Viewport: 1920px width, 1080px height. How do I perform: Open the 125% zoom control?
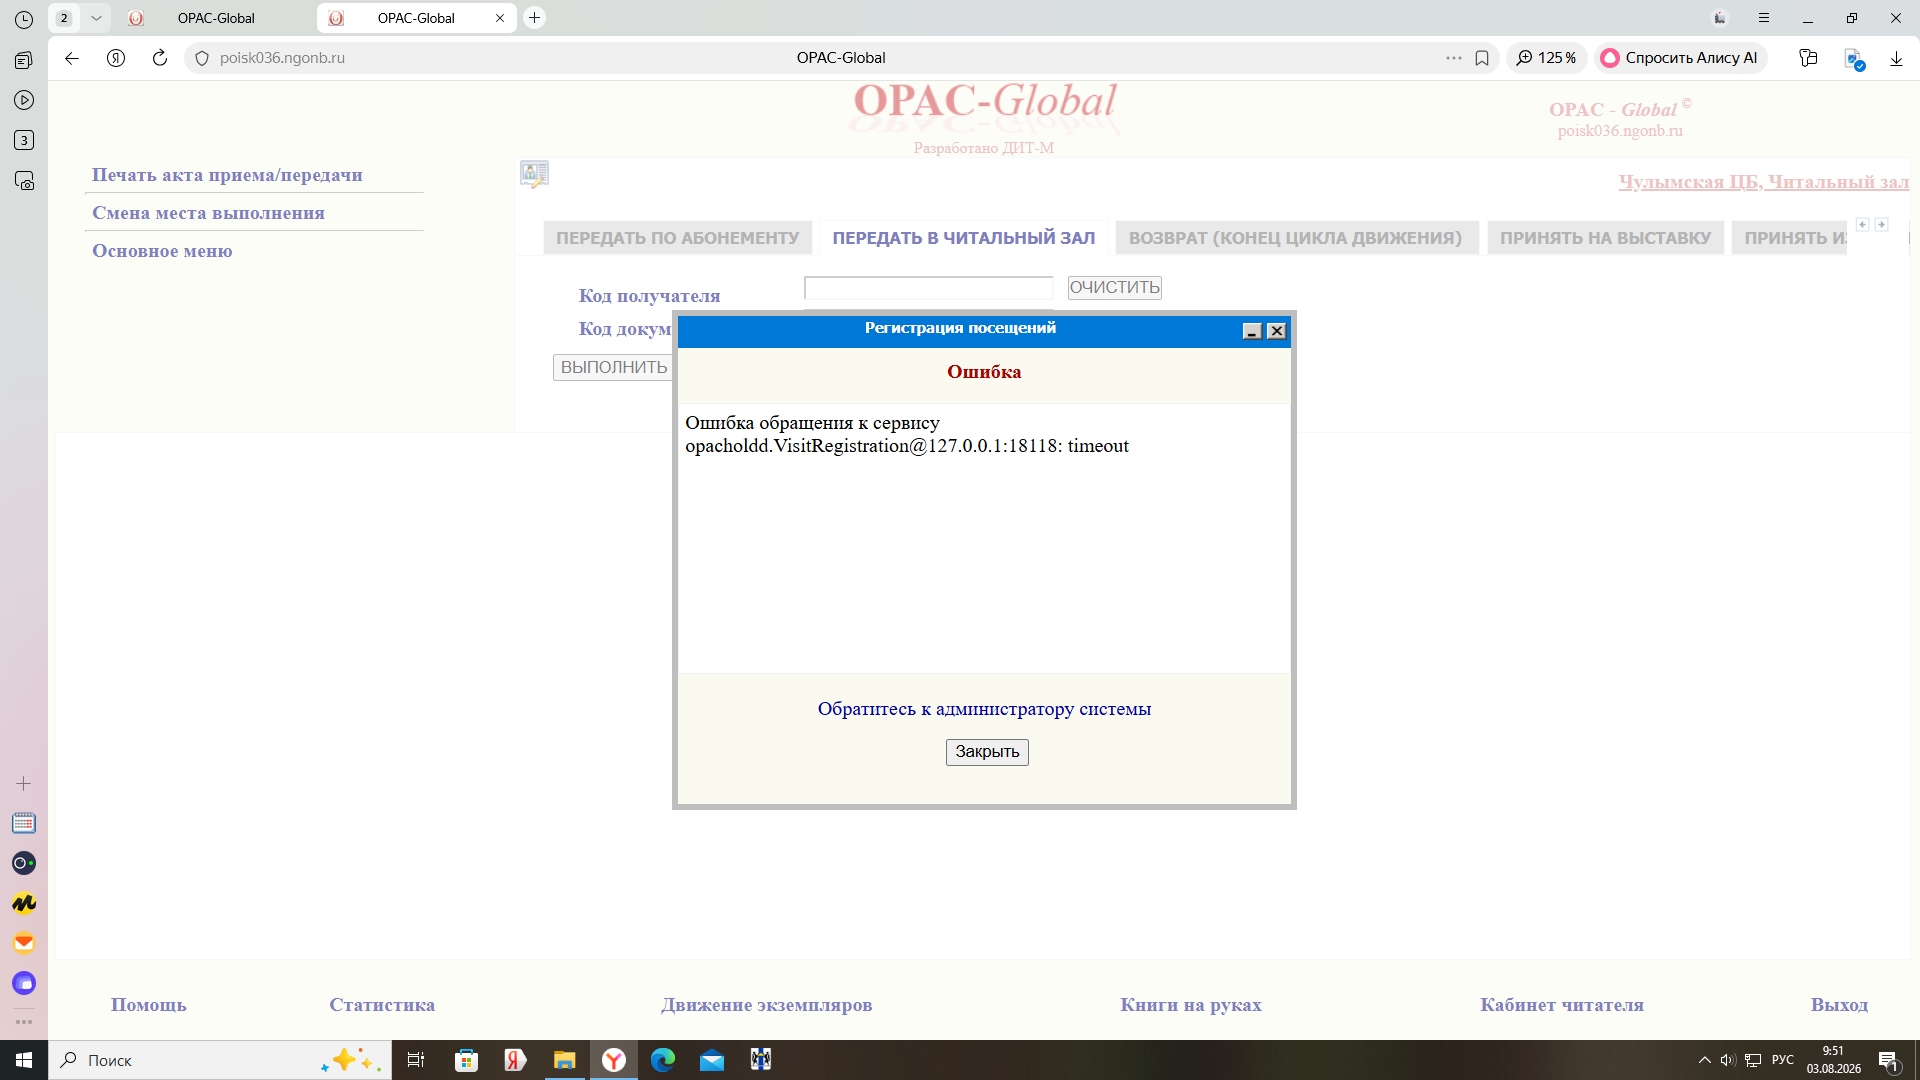(1546, 58)
